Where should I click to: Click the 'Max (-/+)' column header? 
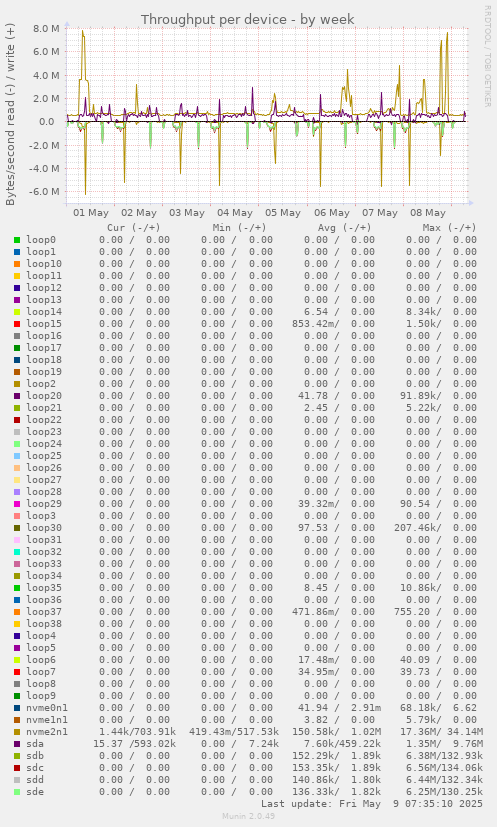click(450, 228)
